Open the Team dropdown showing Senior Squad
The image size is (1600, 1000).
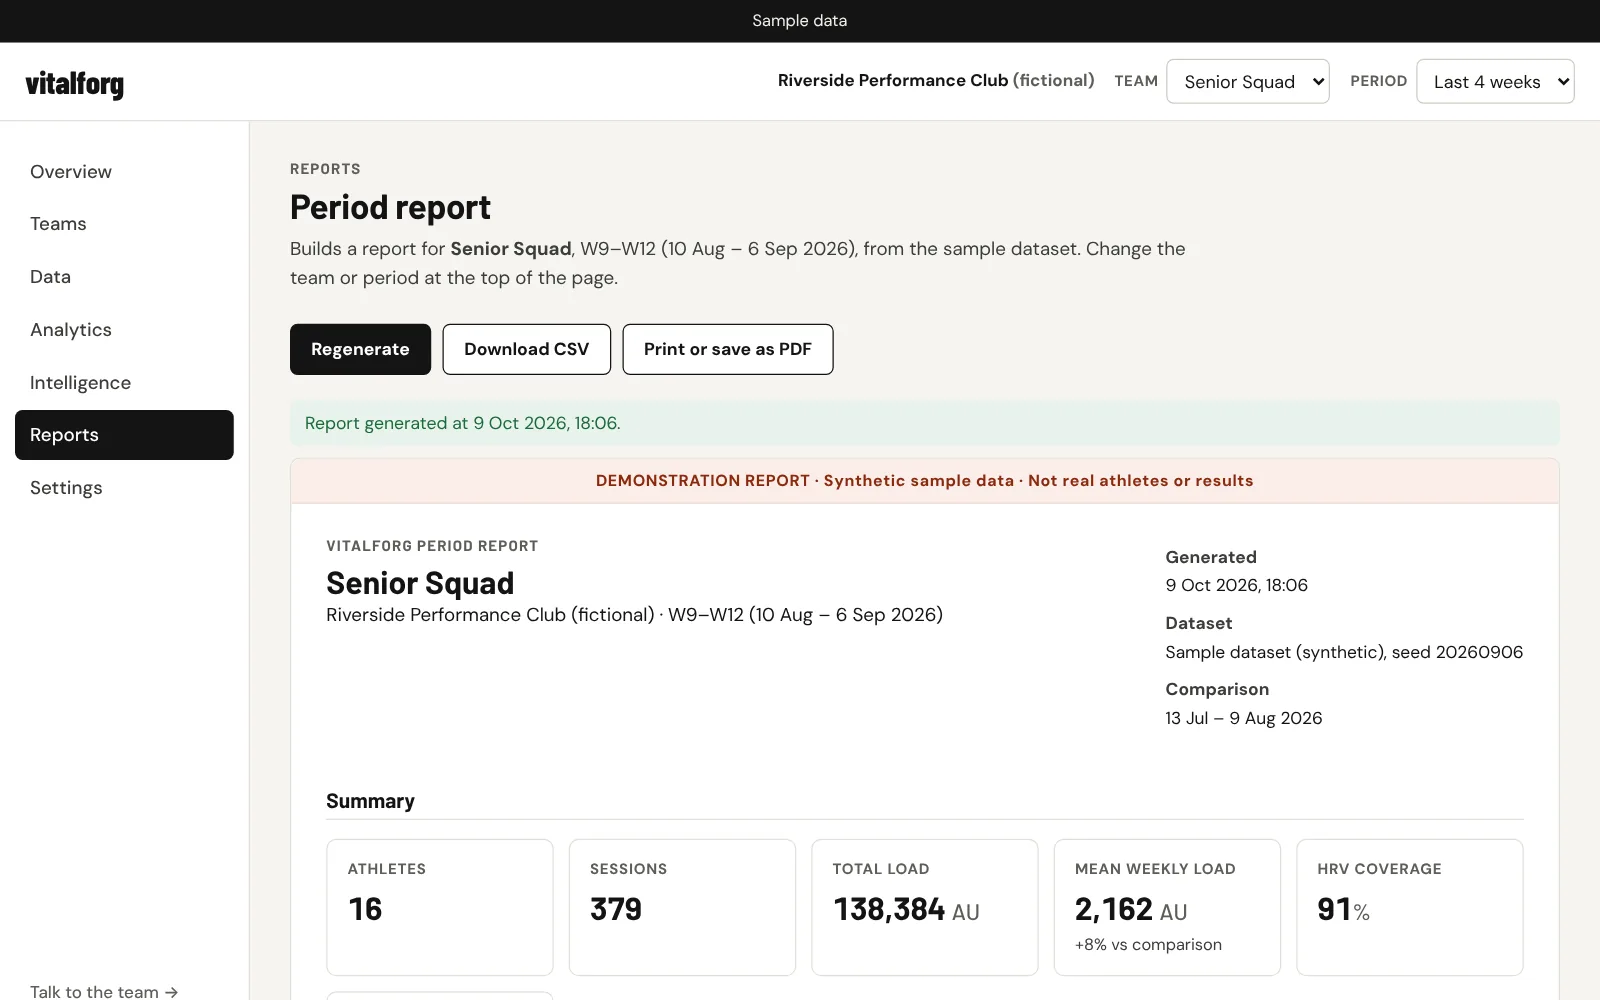click(x=1248, y=81)
